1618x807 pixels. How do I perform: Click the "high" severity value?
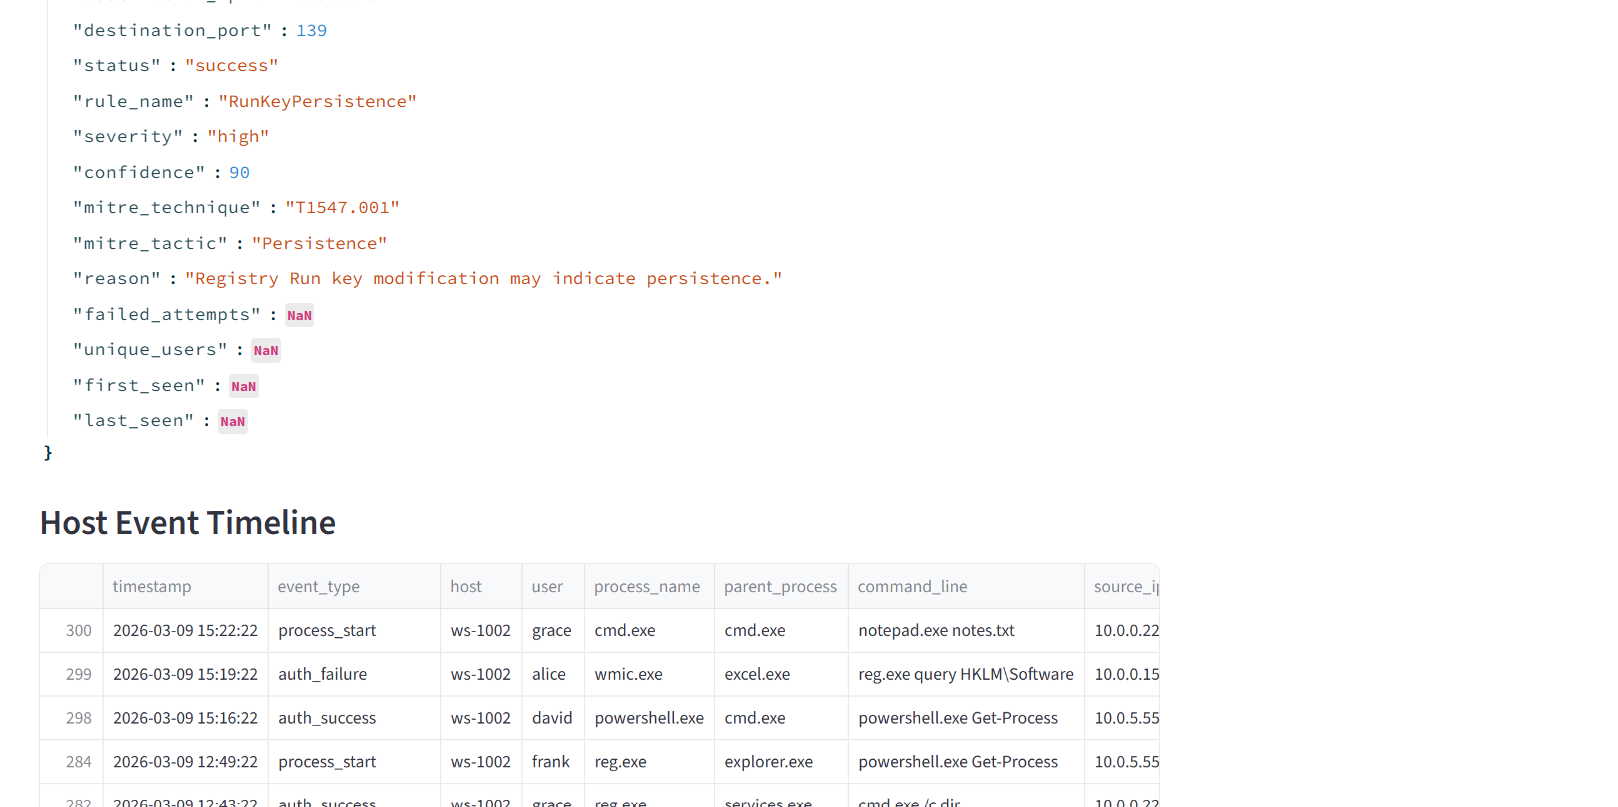coord(238,137)
